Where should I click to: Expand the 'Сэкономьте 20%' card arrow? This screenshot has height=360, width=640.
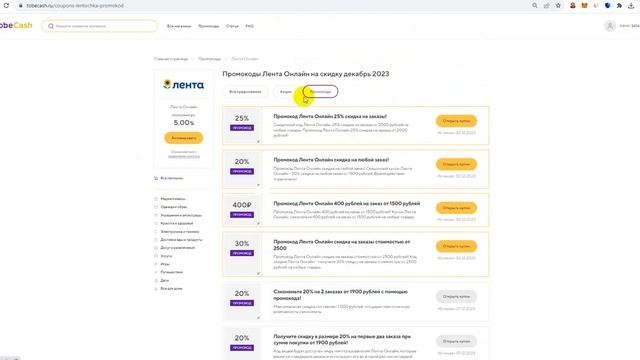tap(258, 318)
